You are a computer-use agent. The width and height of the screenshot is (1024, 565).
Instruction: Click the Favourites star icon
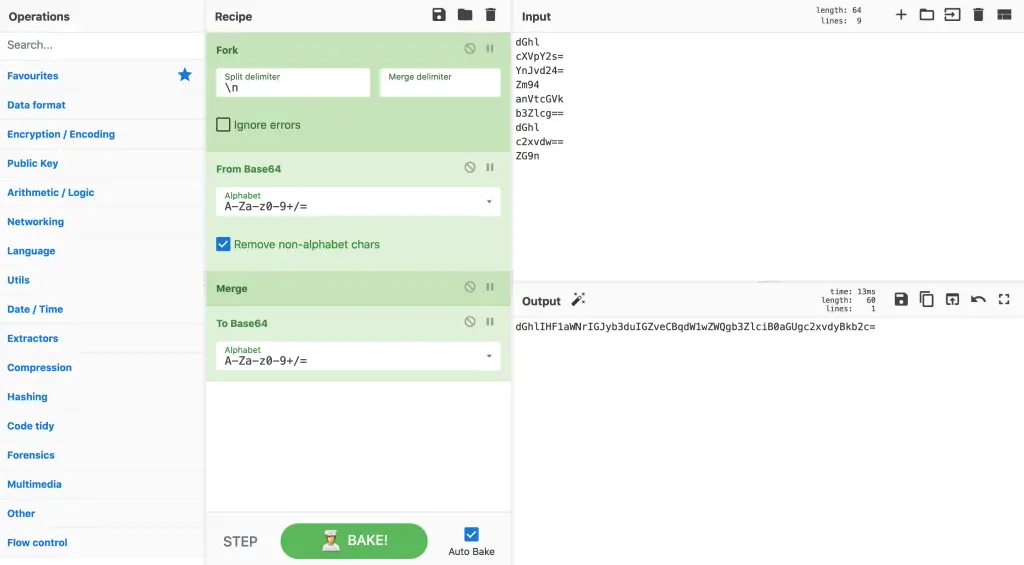185,75
